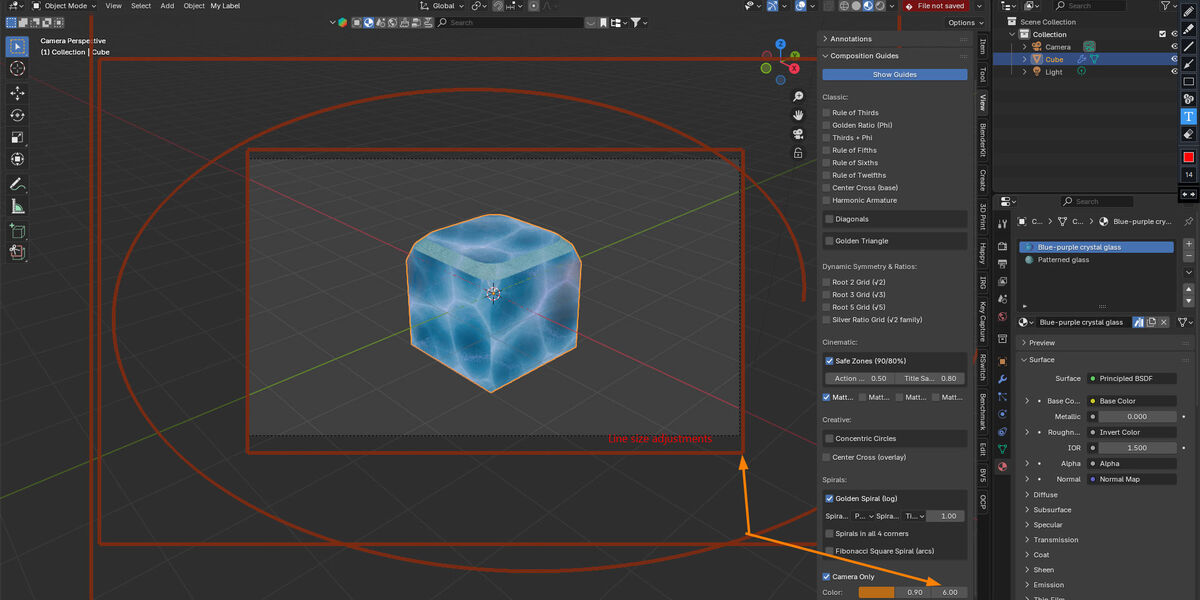Select the Move tool in toolbar
The image size is (1200, 600).
point(17,92)
